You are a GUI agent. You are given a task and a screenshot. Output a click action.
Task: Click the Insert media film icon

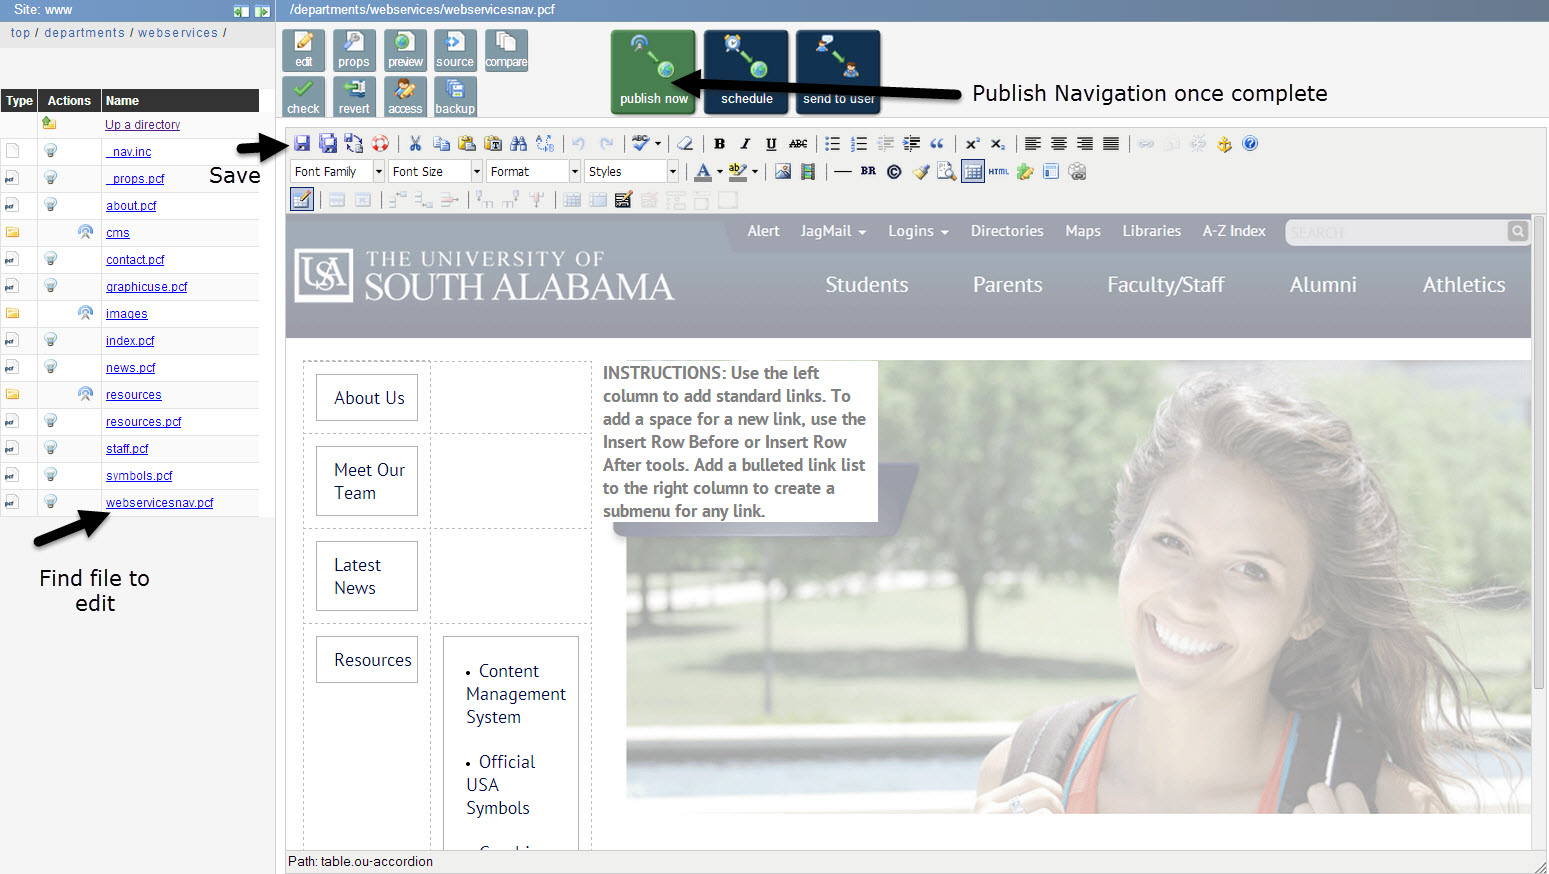[808, 172]
